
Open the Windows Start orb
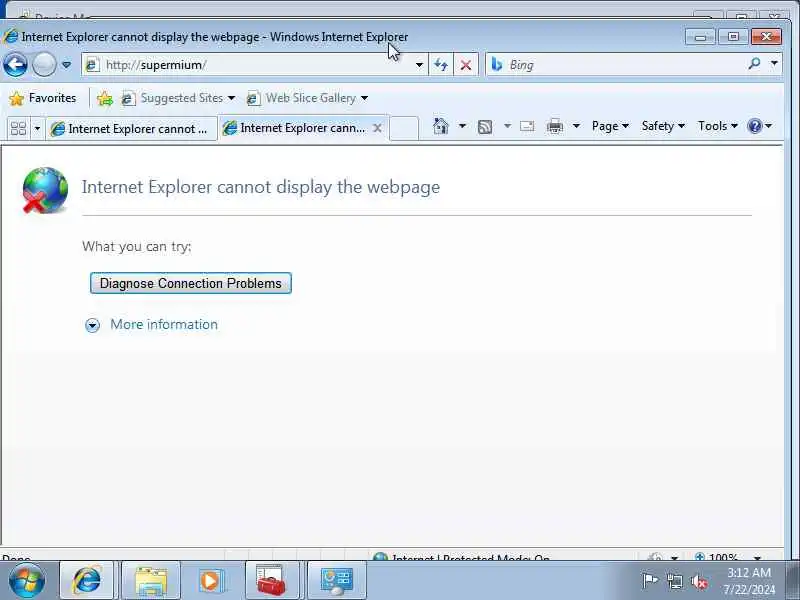tap(27, 580)
